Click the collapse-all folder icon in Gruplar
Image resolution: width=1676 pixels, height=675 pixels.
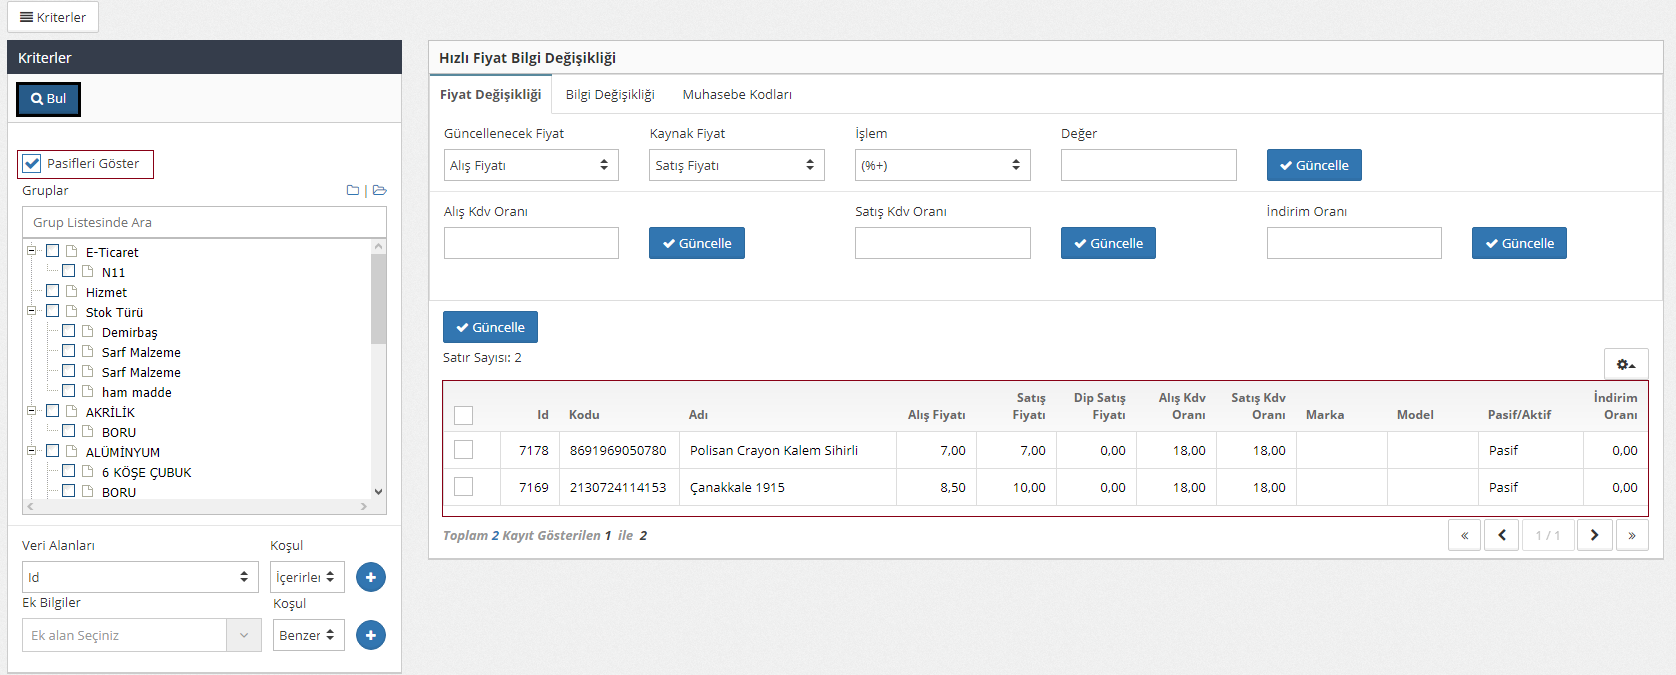click(x=353, y=190)
